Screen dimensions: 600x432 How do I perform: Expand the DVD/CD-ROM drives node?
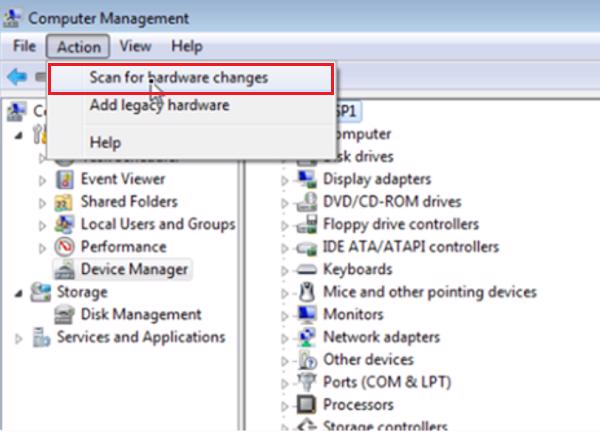285,202
